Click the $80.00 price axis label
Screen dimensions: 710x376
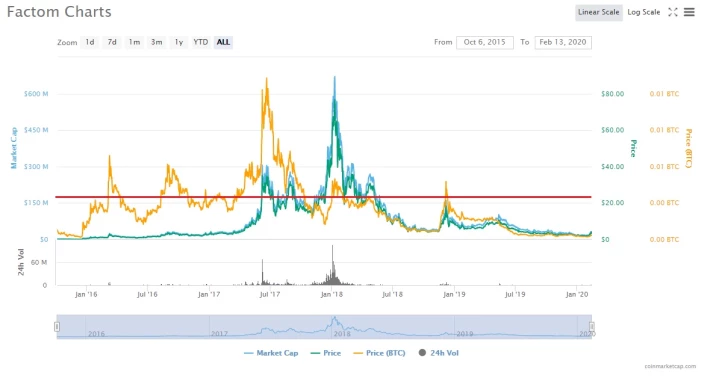[613, 94]
